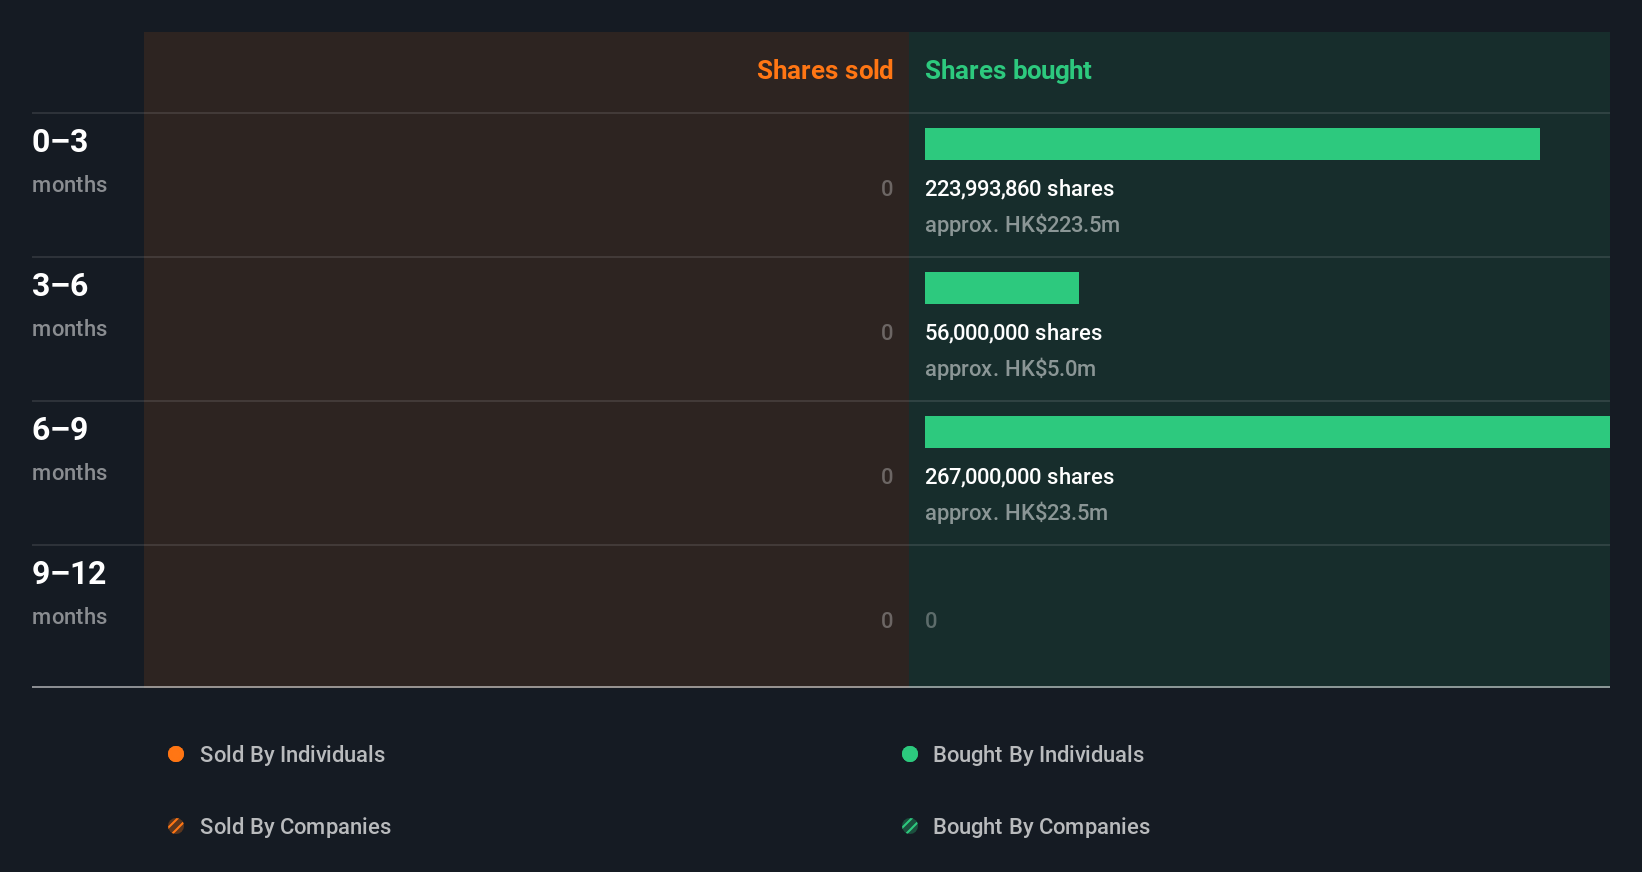Image resolution: width=1642 pixels, height=872 pixels.
Task: Click the 6–9 months row label
Action: [x=69, y=448]
